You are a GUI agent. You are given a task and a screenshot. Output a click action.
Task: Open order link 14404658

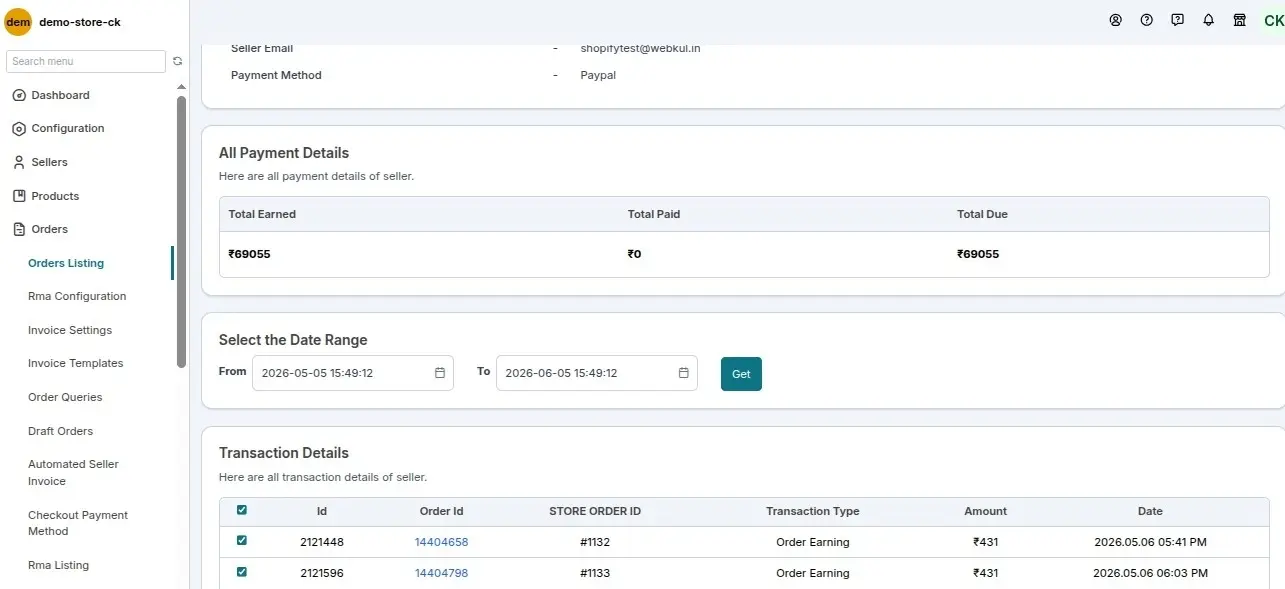point(441,542)
